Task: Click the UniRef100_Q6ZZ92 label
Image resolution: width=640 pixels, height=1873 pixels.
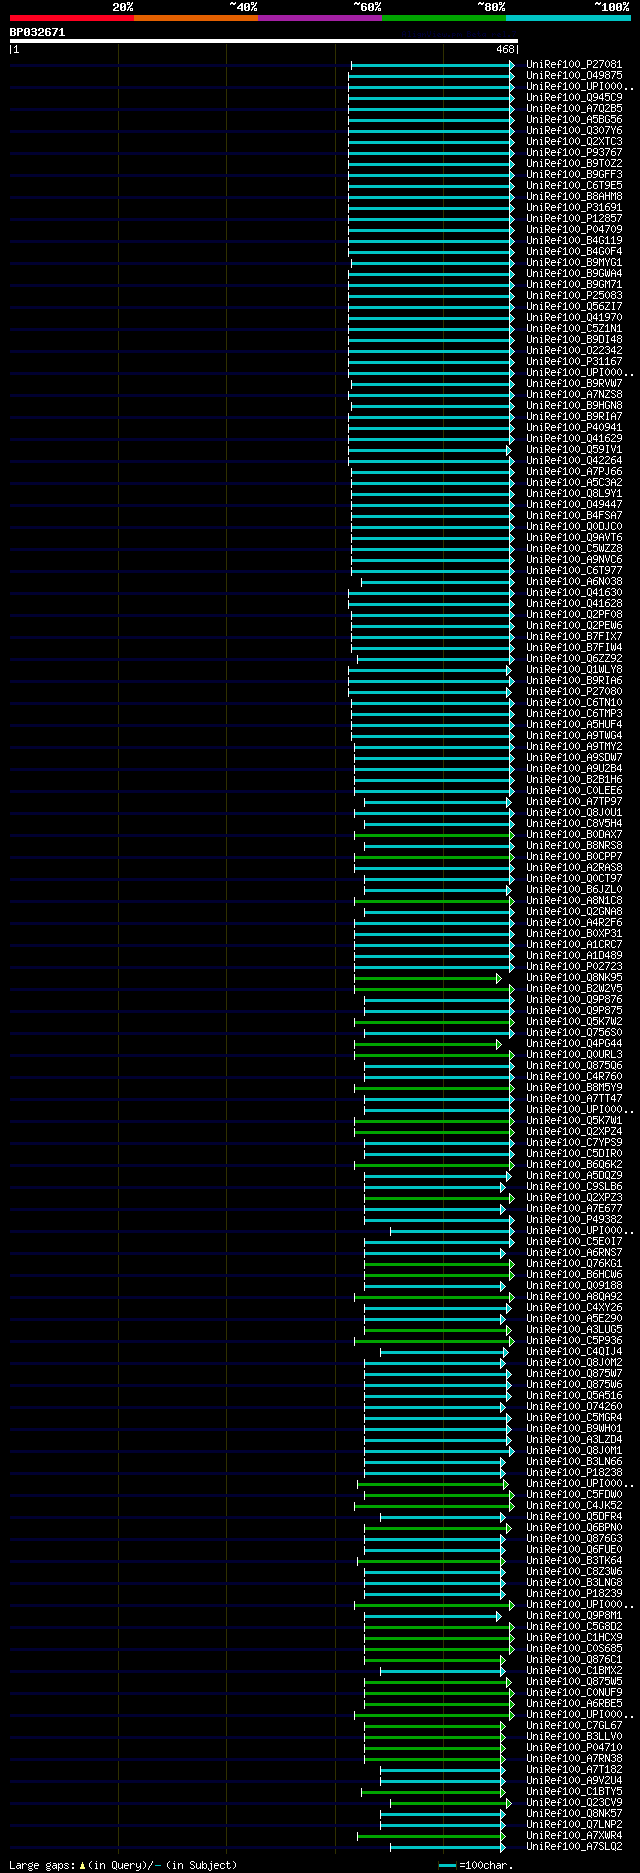Action: (574, 659)
